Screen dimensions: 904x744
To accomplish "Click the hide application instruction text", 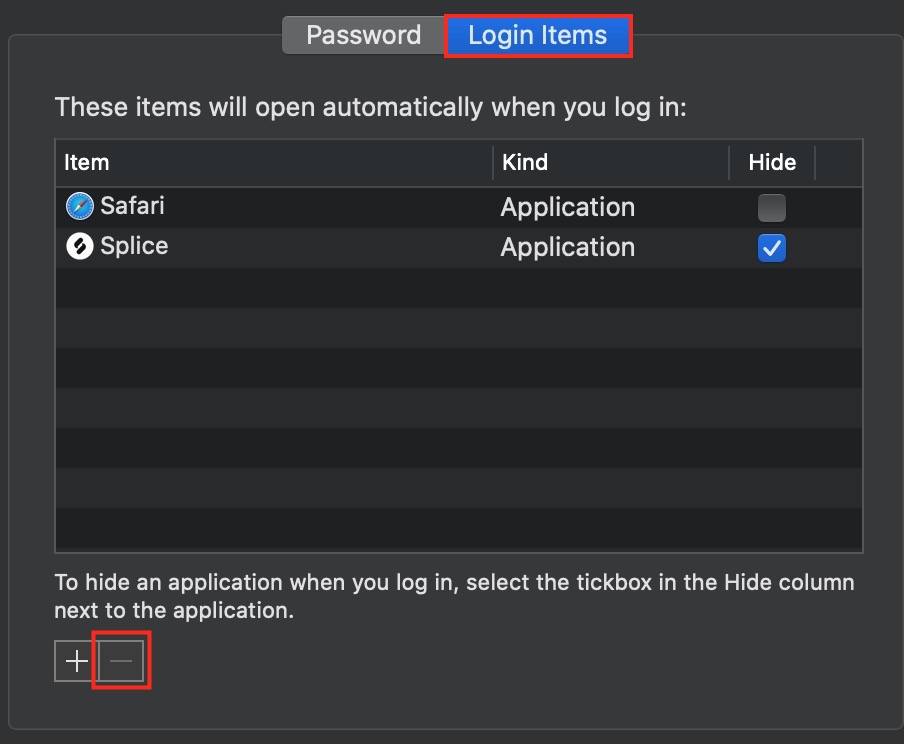I will [x=454, y=596].
